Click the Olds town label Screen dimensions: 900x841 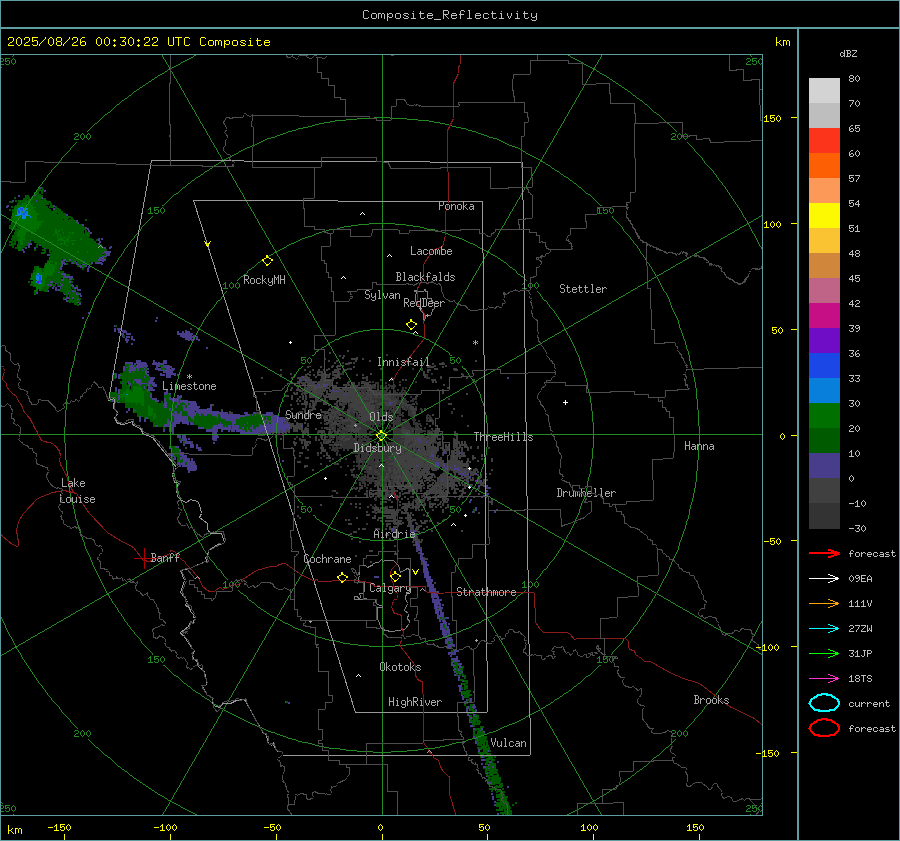point(381,417)
